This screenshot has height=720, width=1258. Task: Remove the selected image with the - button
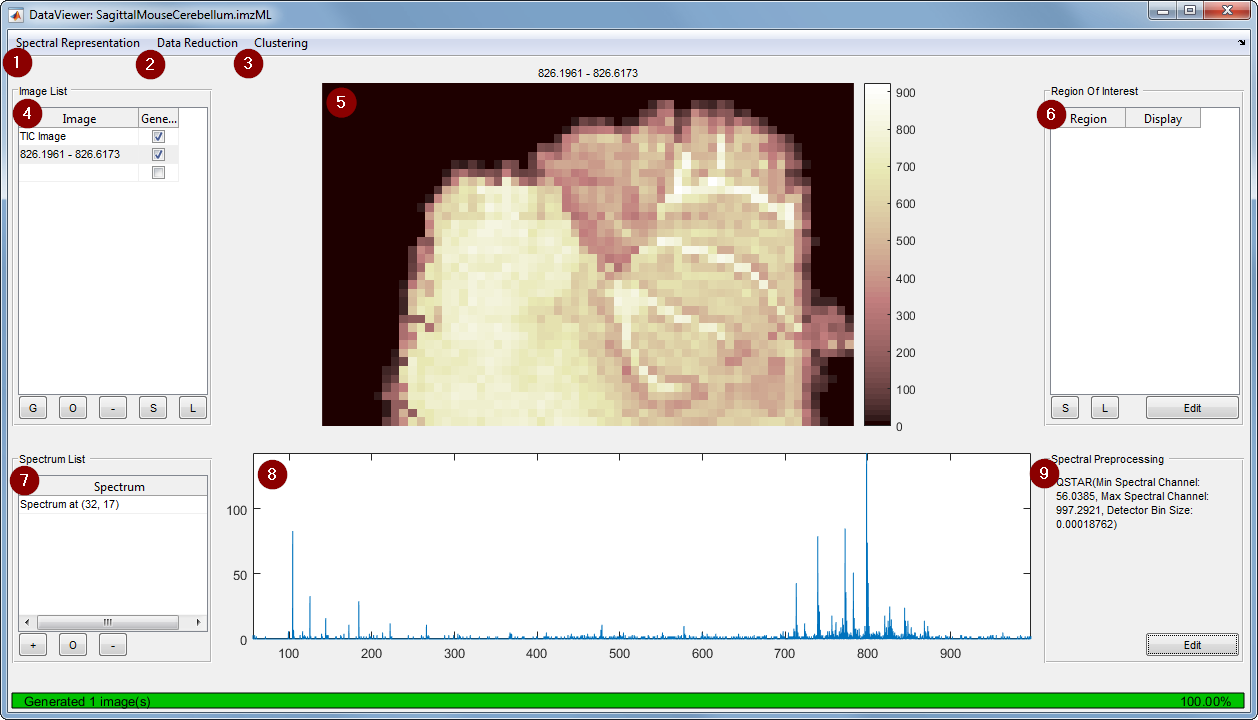click(112, 407)
